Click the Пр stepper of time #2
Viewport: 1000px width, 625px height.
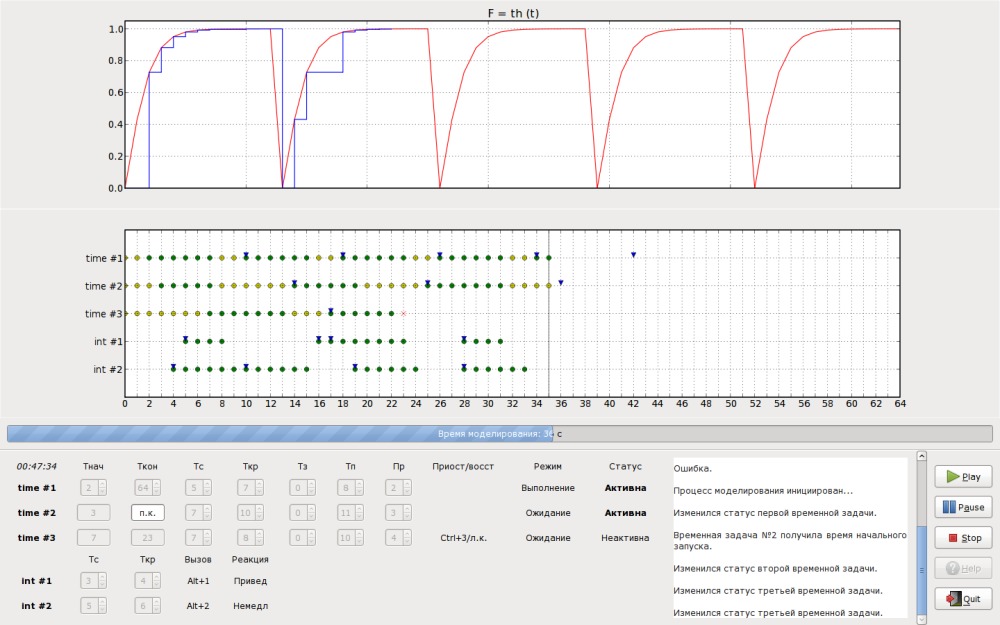399,513
